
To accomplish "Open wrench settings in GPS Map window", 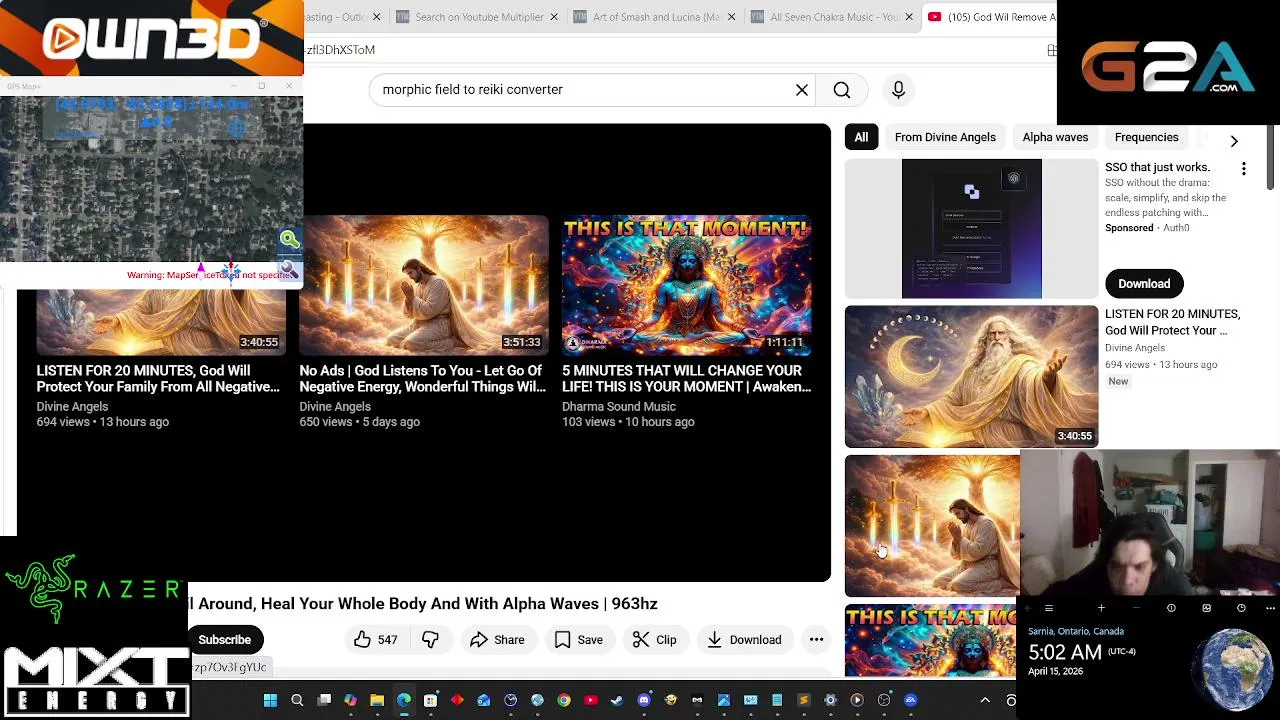I will pyautogui.click(x=289, y=270).
